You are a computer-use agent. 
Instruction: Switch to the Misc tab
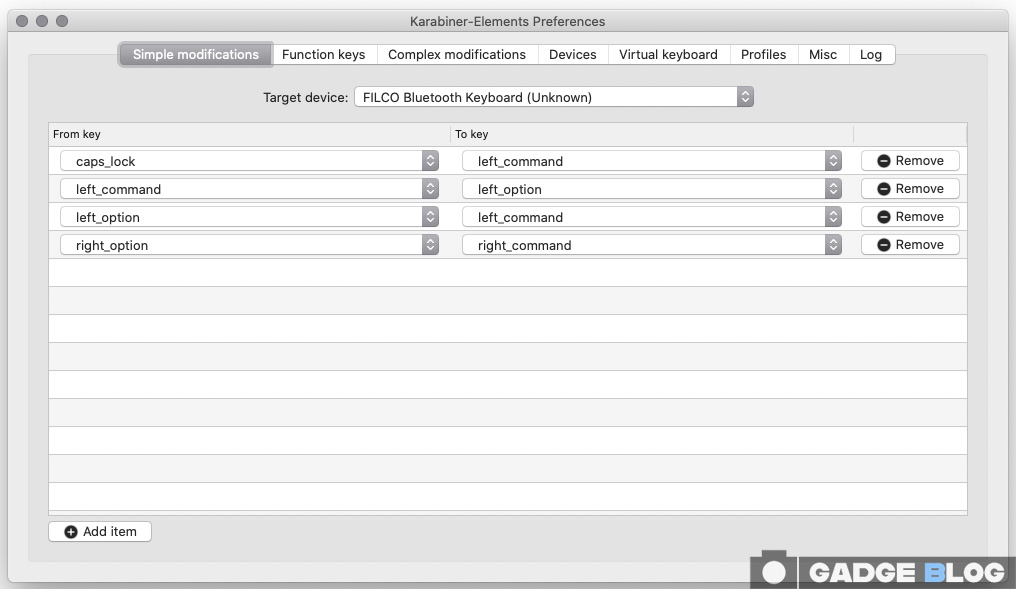pyautogui.click(x=823, y=54)
